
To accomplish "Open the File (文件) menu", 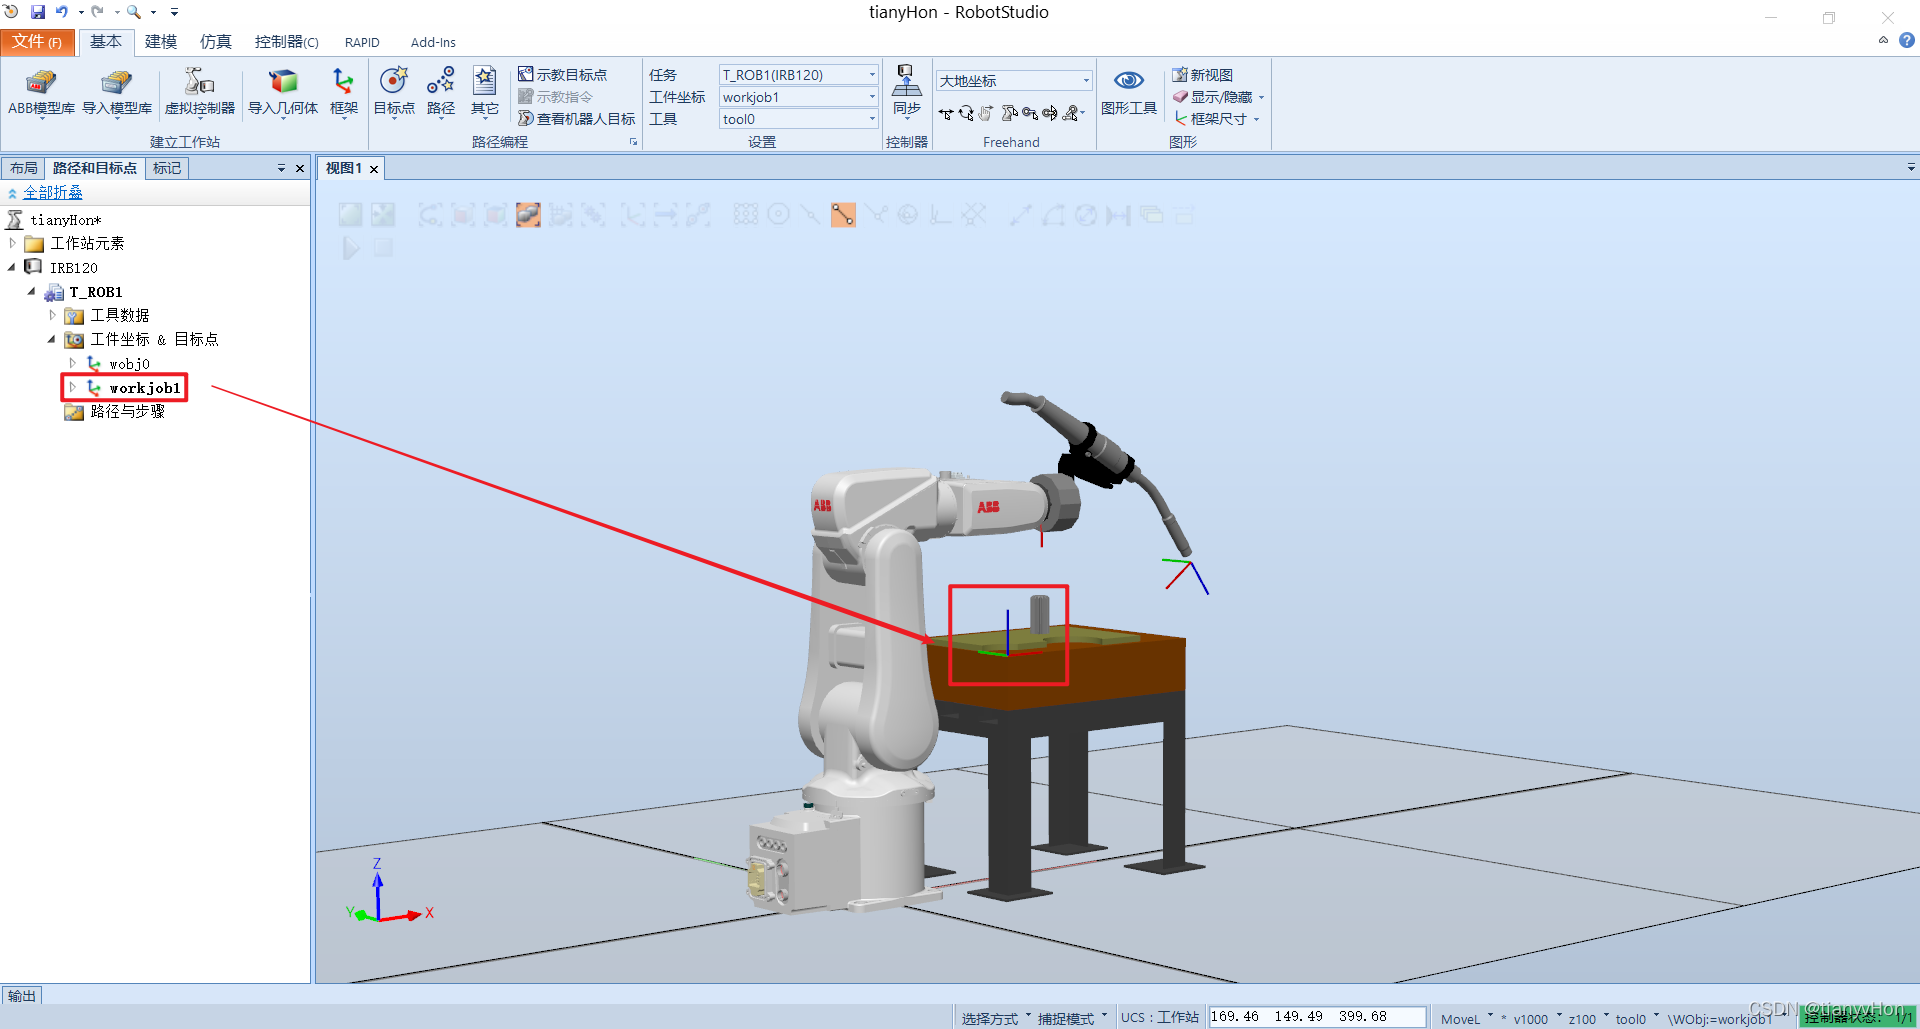I will [x=38, y=42].
